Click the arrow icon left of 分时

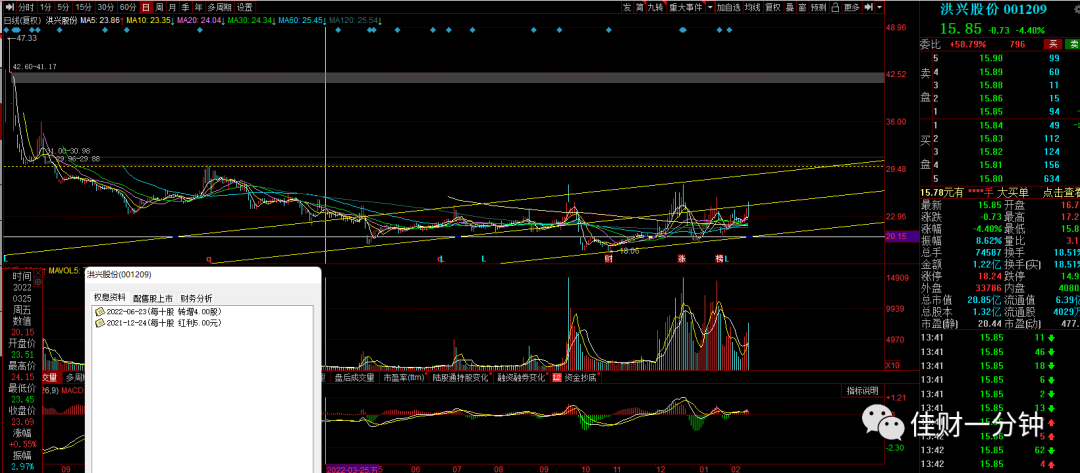(9, 8)
